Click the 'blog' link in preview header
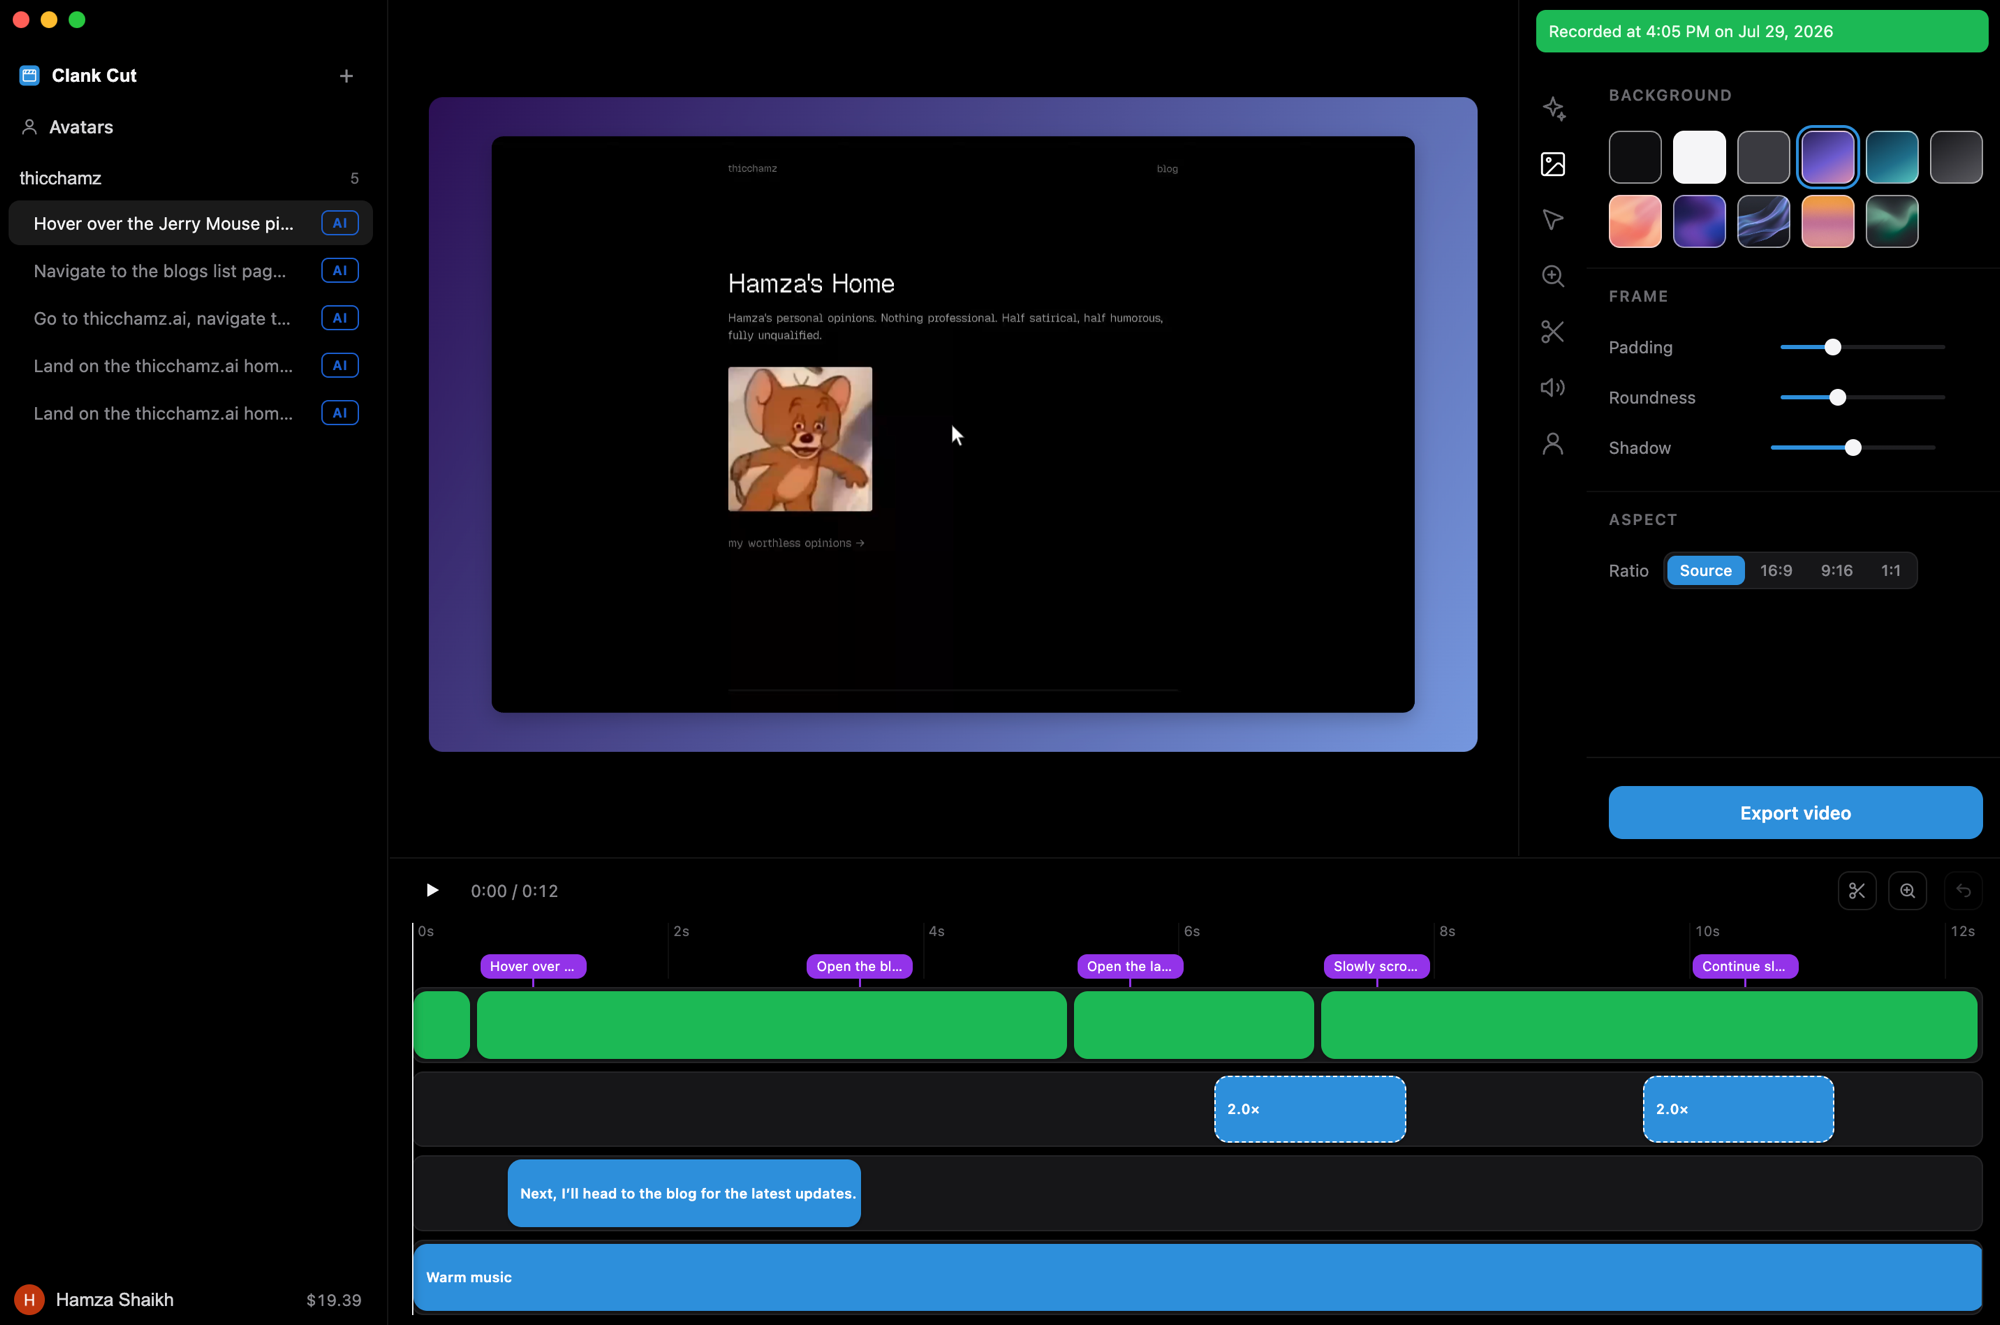2000x1325 pixels. click(x=1167, y=169)
